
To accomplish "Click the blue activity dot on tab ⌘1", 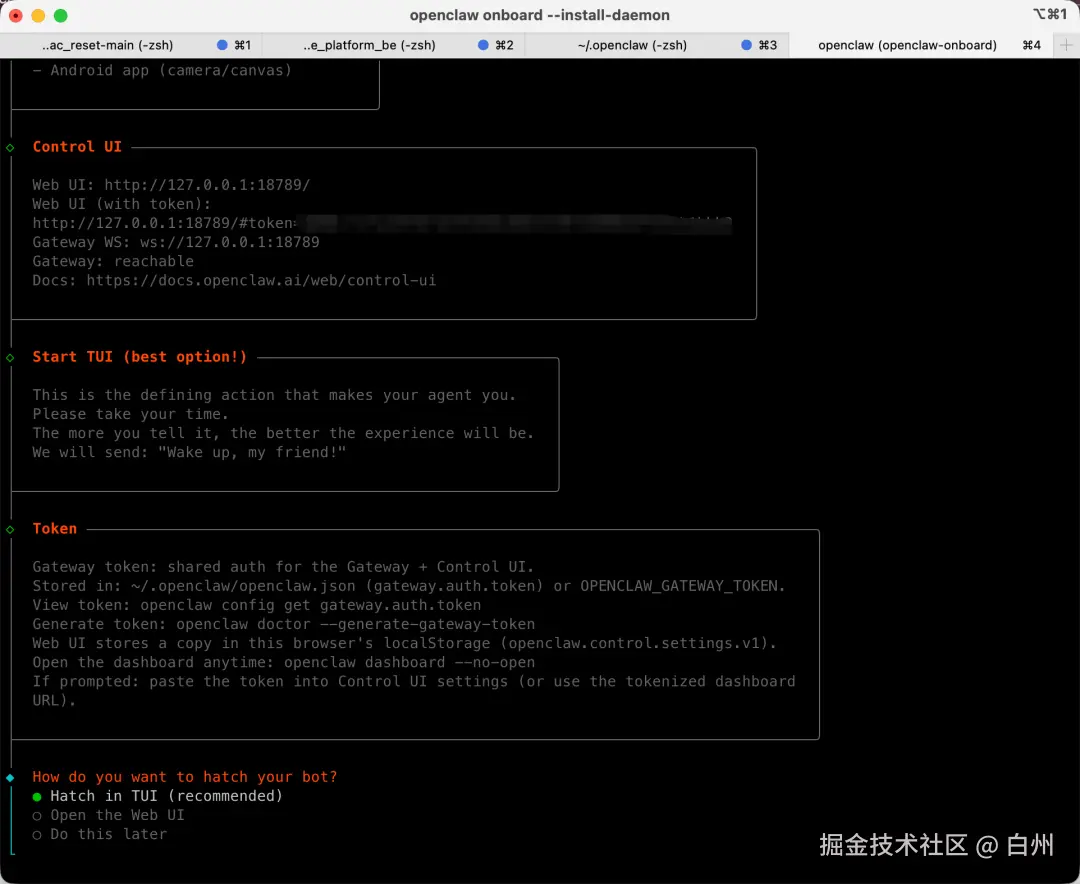I will pos(222,45).
